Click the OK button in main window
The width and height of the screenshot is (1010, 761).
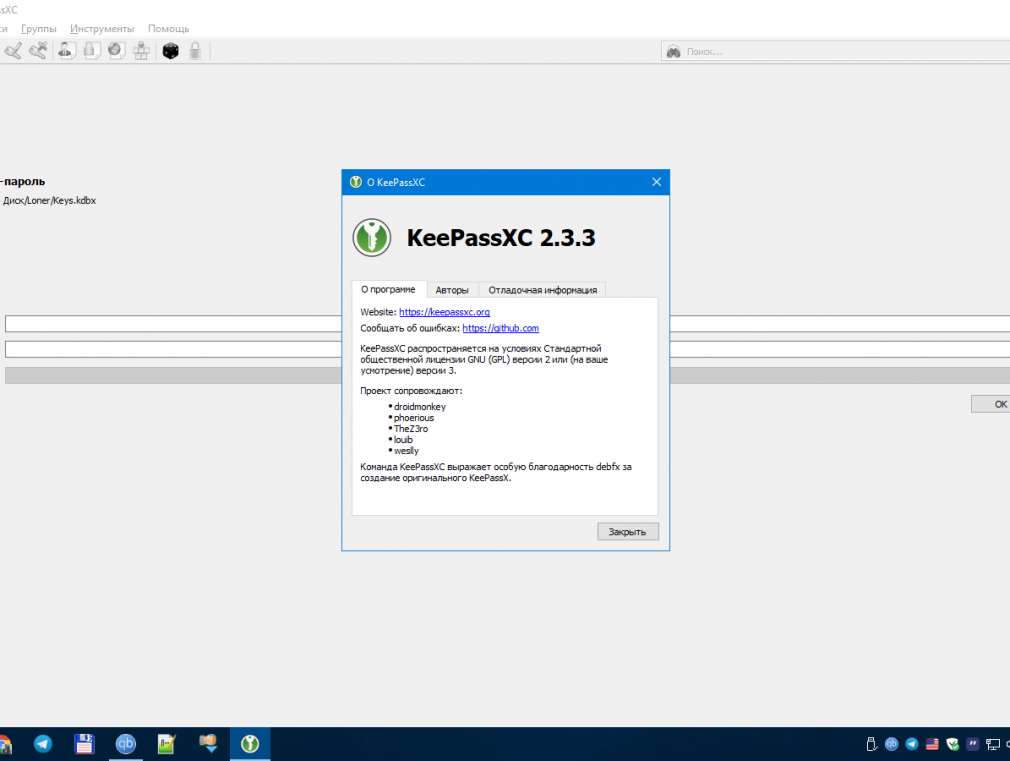[x=991, y=404]
